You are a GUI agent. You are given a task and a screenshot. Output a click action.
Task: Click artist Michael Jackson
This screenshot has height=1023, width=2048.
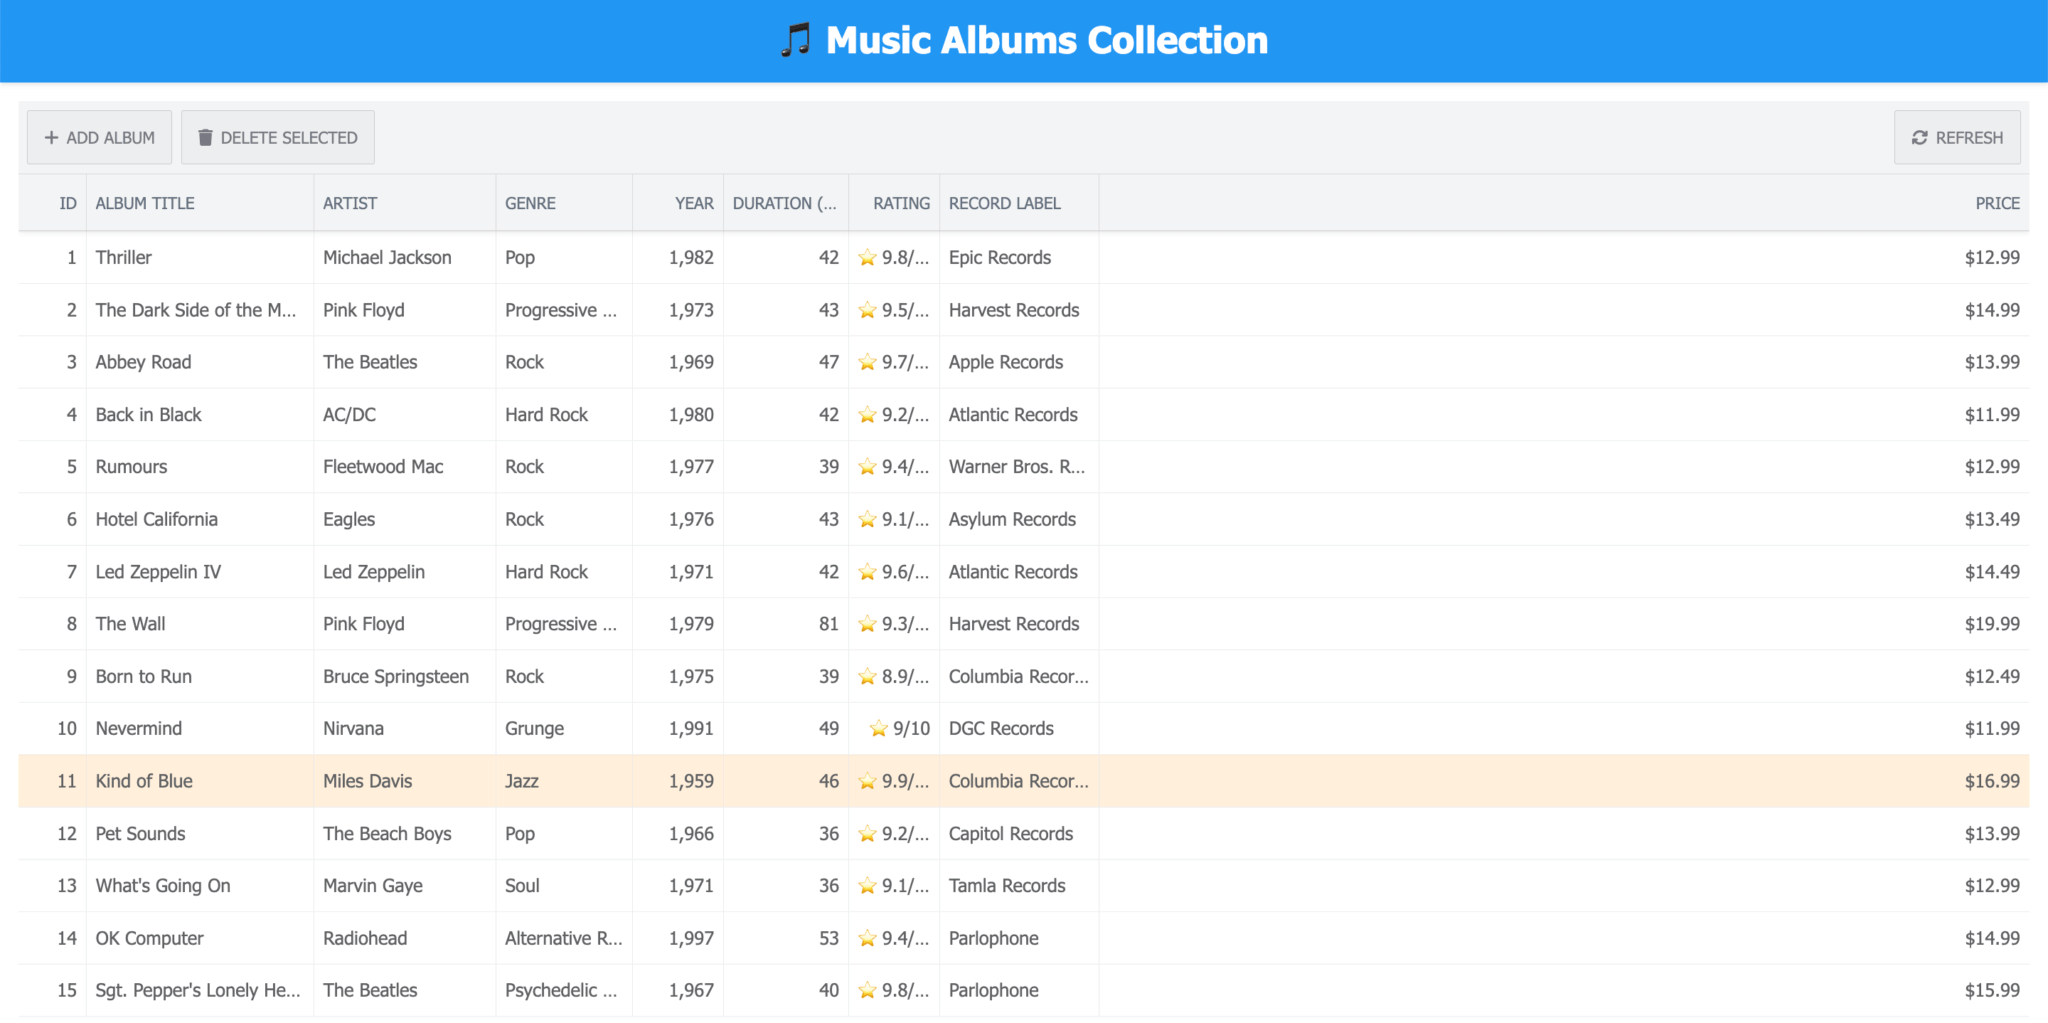[x=405, y=258]
